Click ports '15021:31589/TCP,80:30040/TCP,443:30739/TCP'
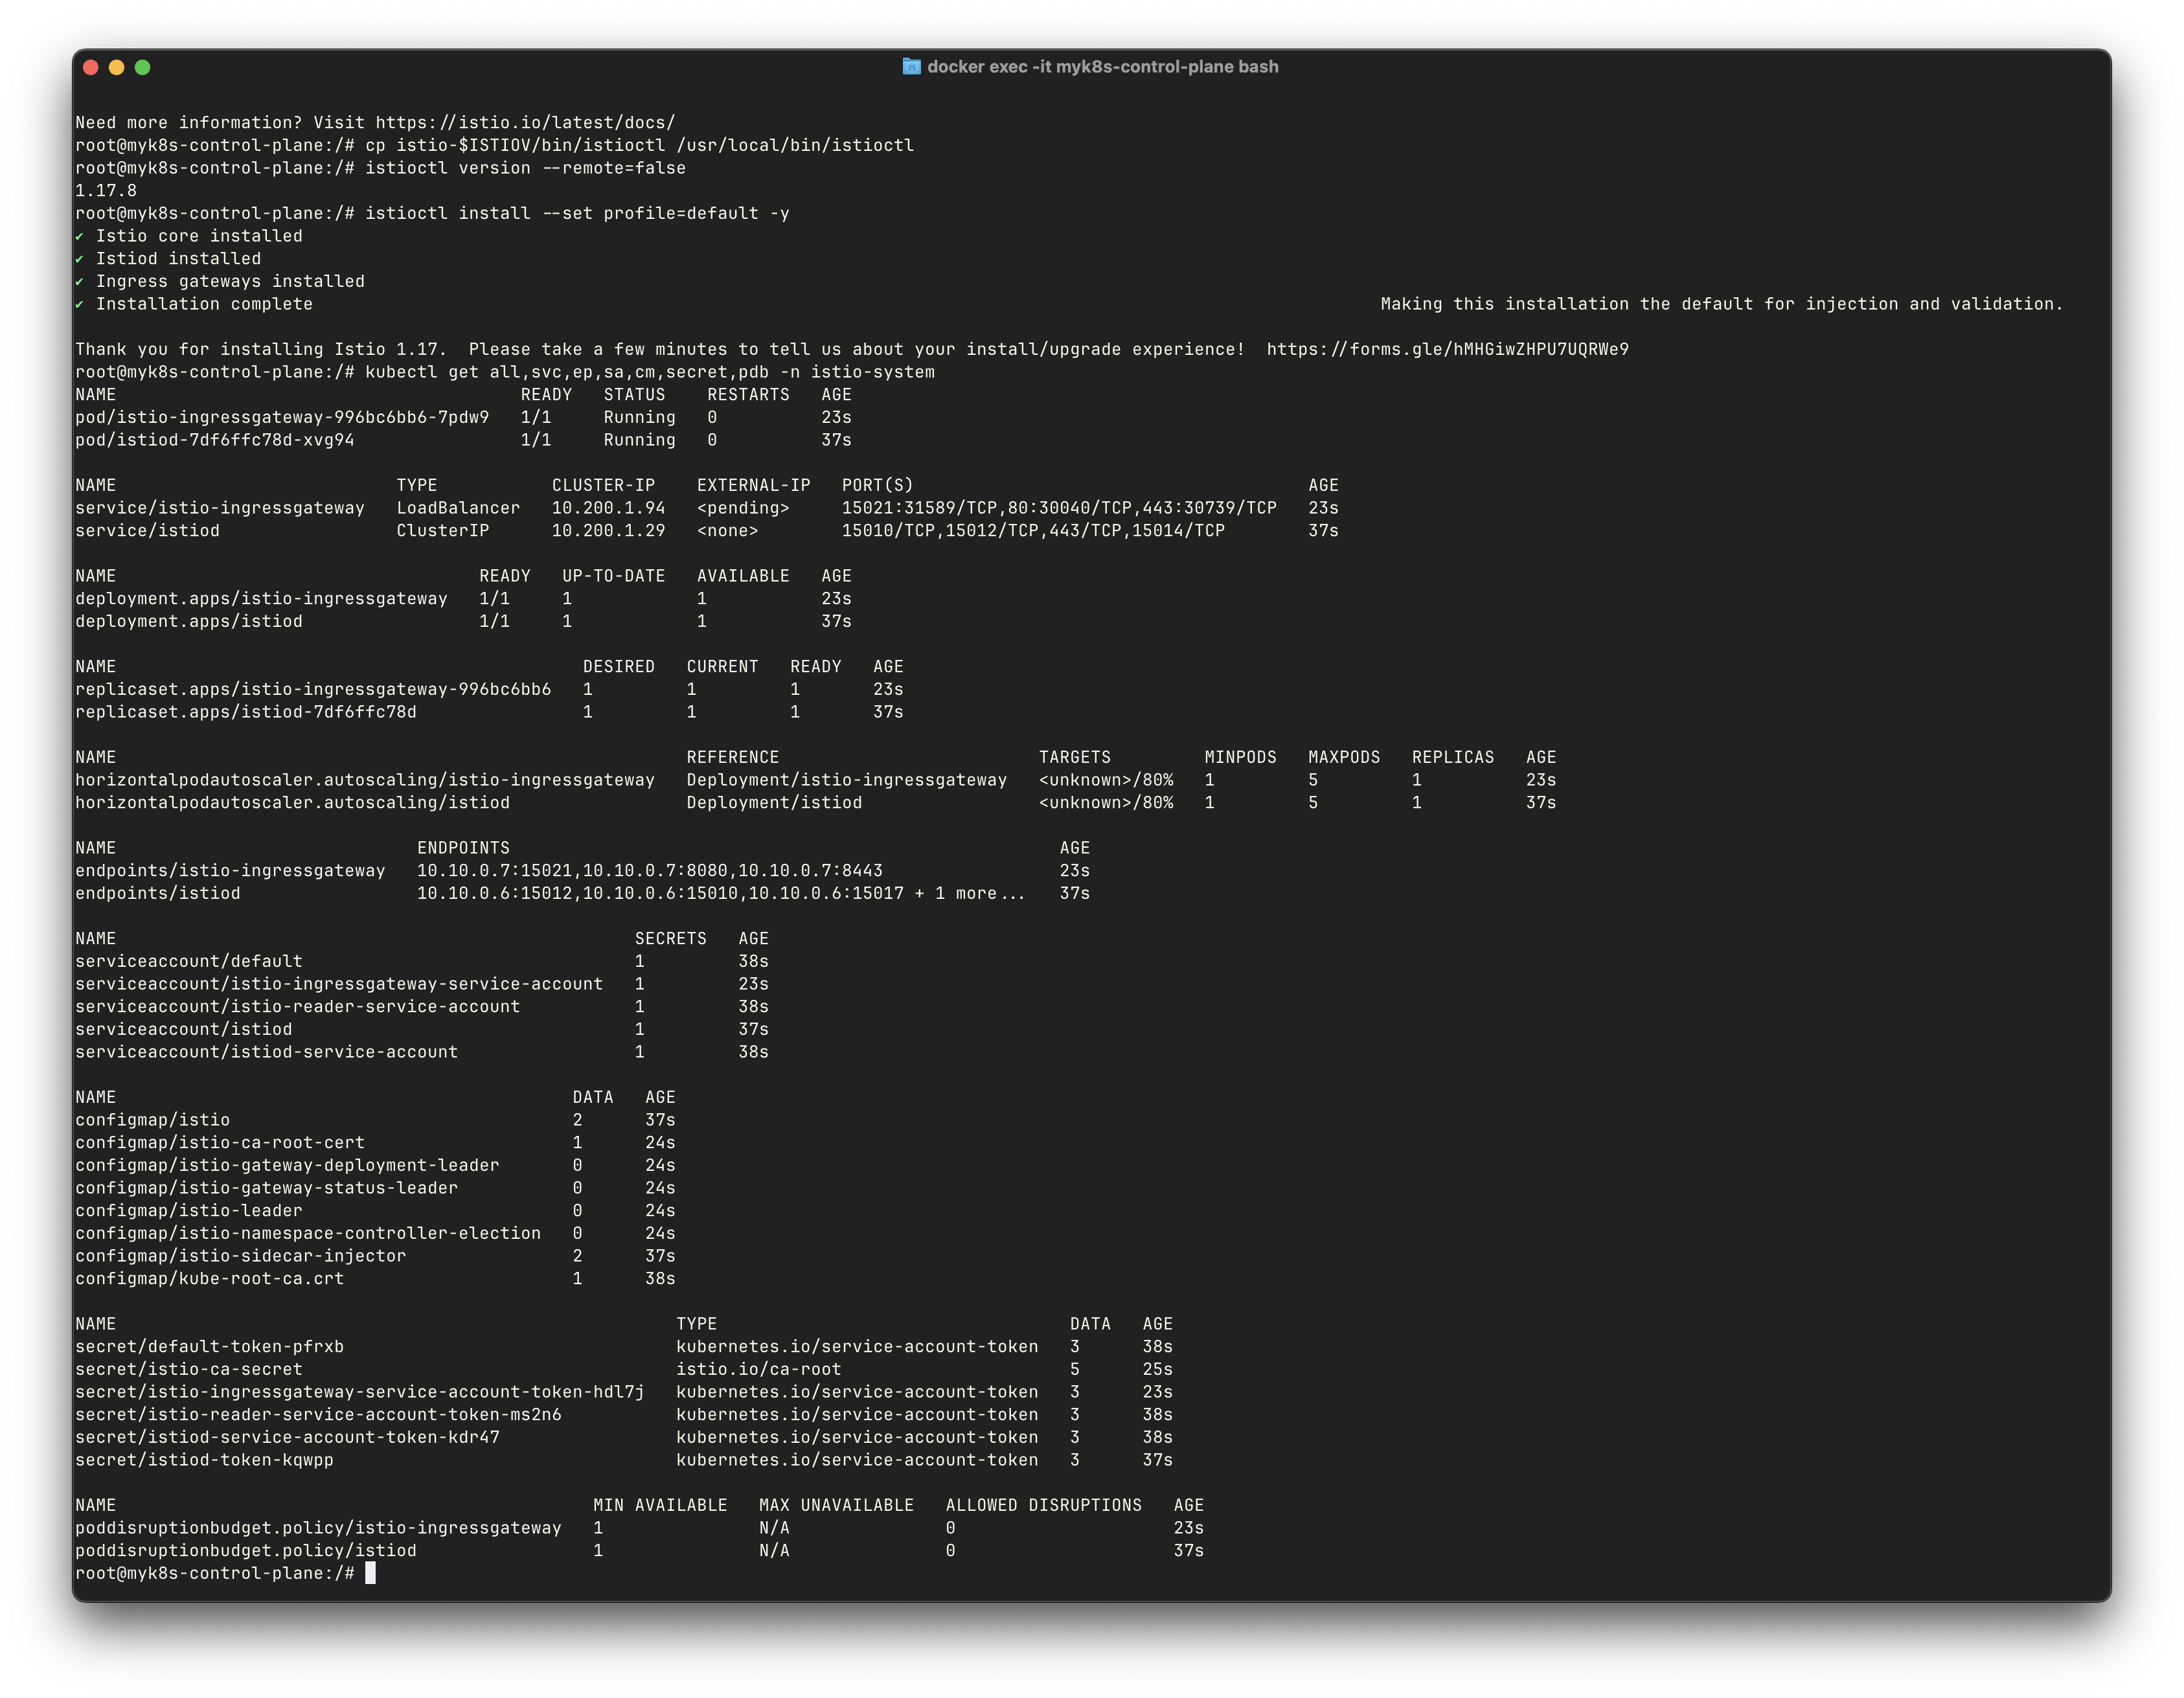Screen dimensions: 2184x1698 pos(1059,508)
